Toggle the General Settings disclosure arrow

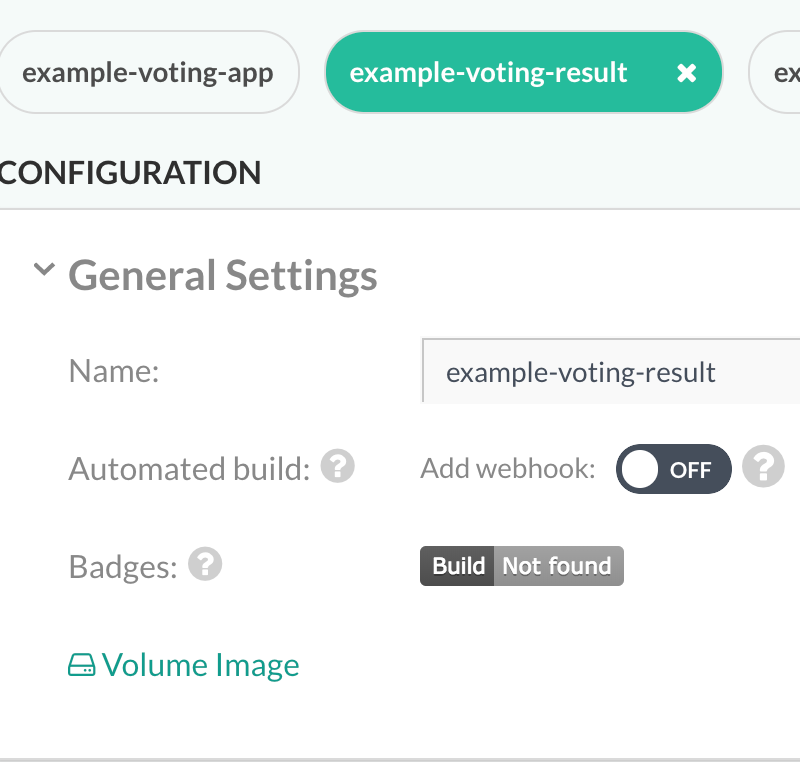pos(43,269)
